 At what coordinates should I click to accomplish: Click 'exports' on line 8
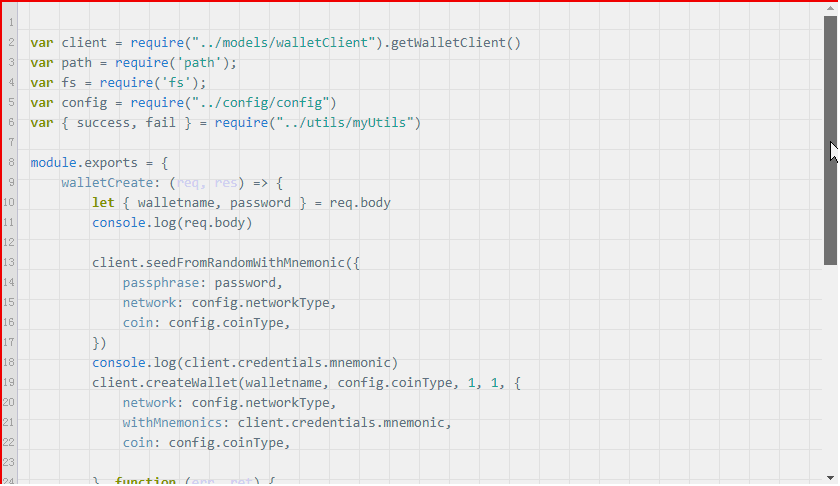click(x=111, y=163)
